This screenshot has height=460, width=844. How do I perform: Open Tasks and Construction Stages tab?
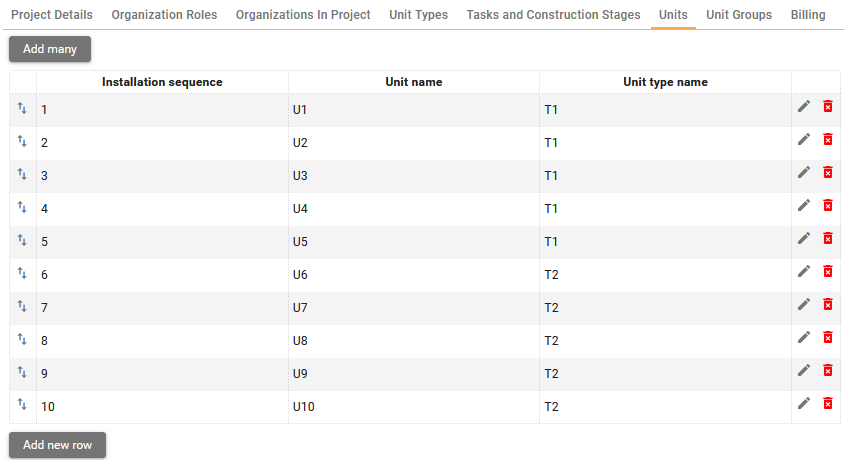pos(553,15)
